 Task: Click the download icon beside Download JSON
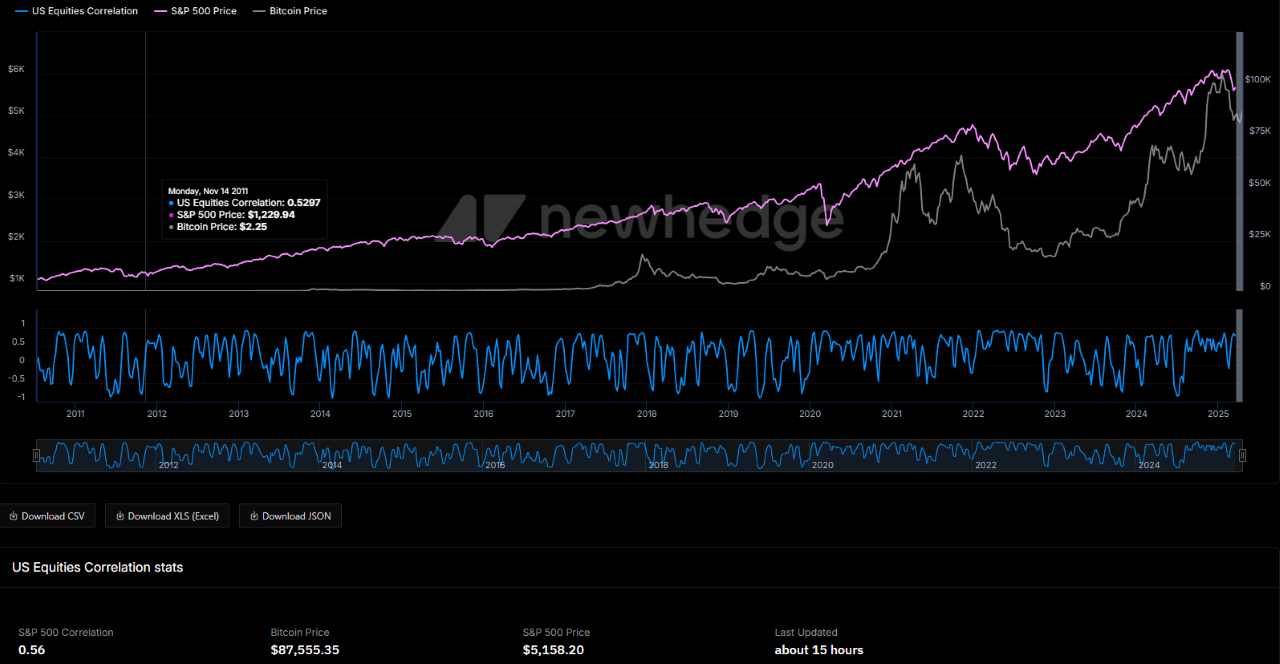point(254,516)
